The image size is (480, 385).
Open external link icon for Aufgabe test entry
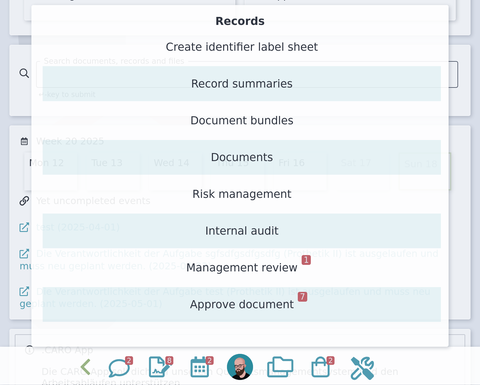tap(24, 291)
